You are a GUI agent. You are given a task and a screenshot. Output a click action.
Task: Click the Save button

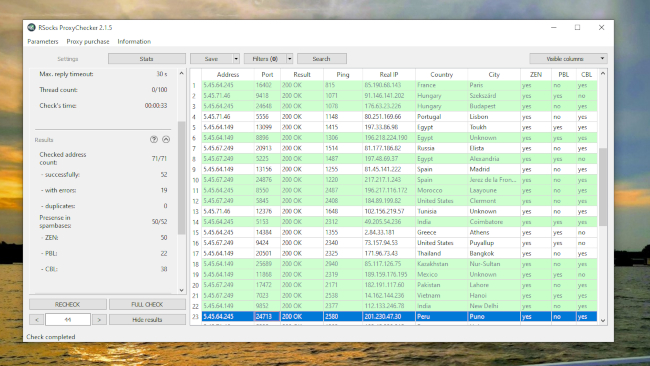(211, 59)
